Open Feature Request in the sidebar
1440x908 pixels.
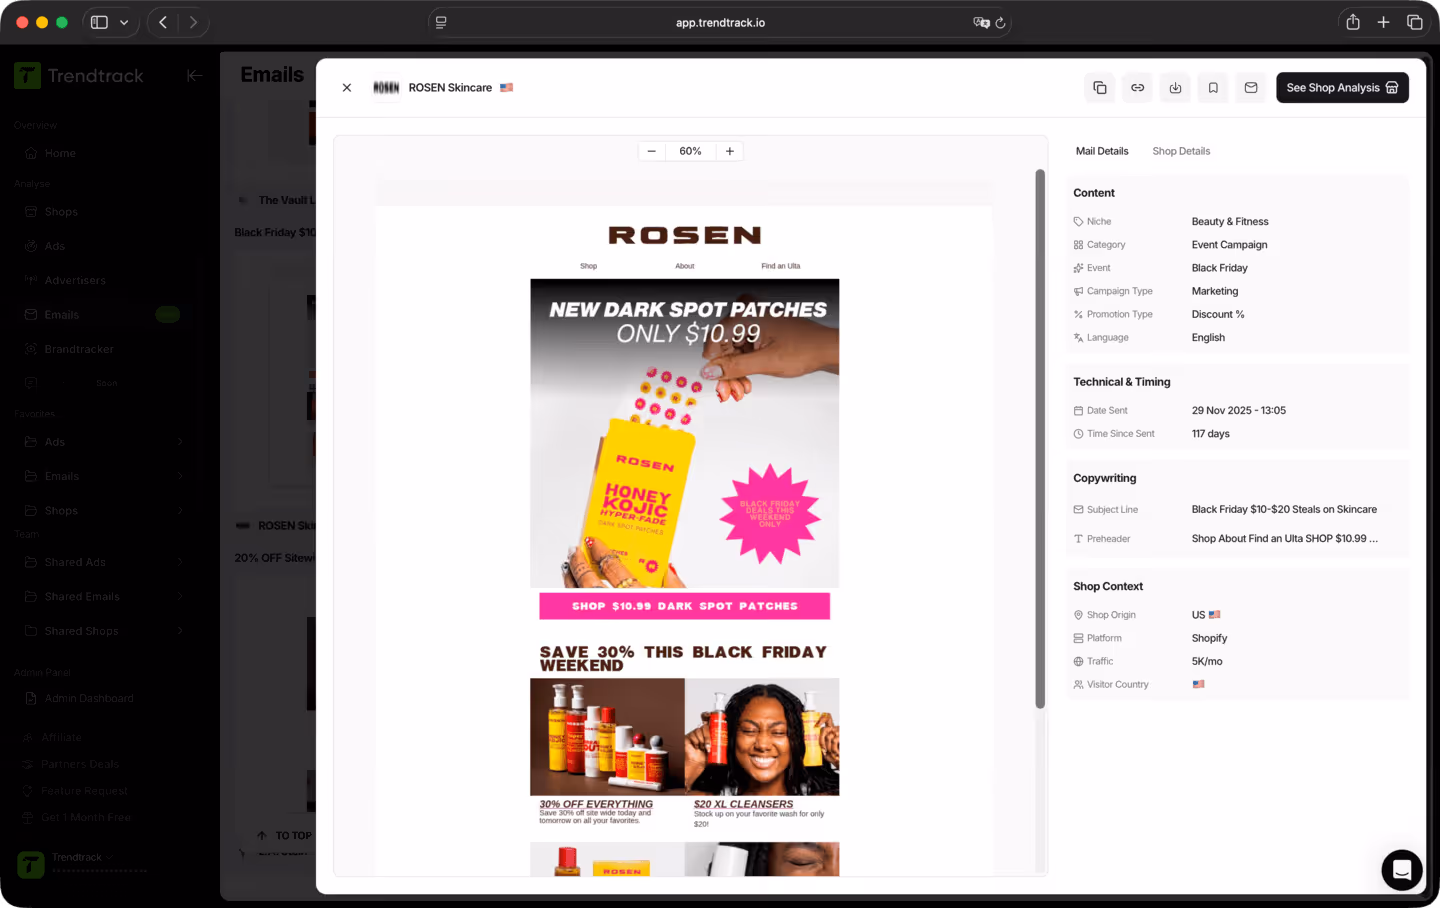85,791
